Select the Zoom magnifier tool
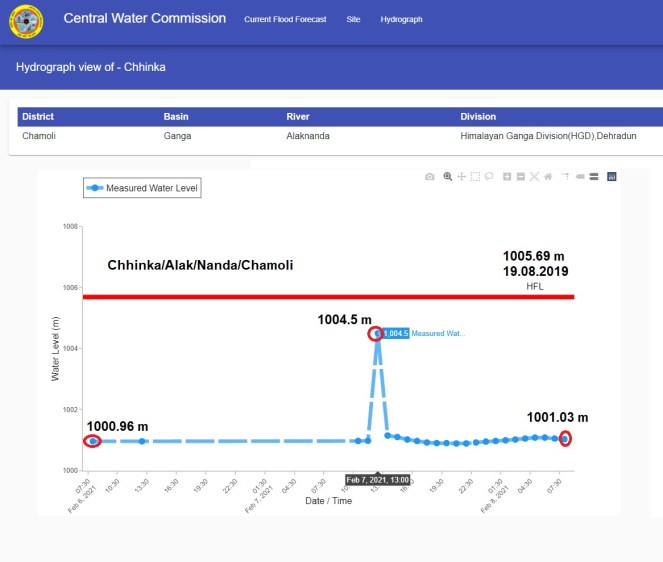Image resolution: width=663 pixels, height=562 pixels. point(447,177)
